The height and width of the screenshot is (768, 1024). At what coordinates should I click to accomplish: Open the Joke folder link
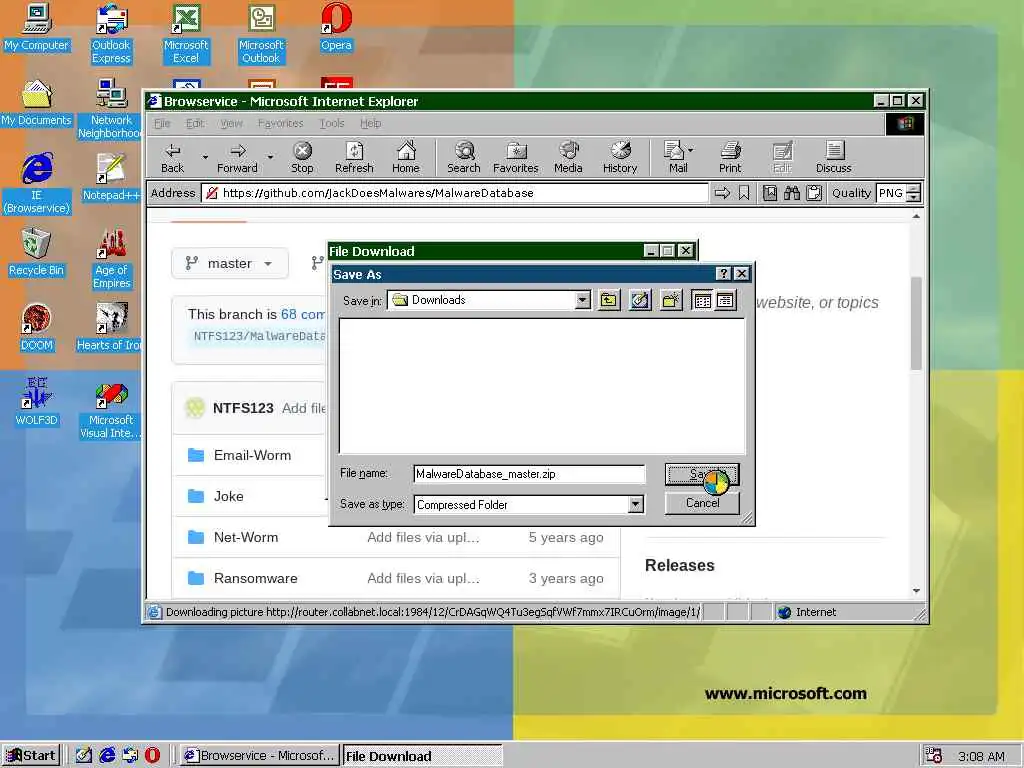[x=229, y=496]
